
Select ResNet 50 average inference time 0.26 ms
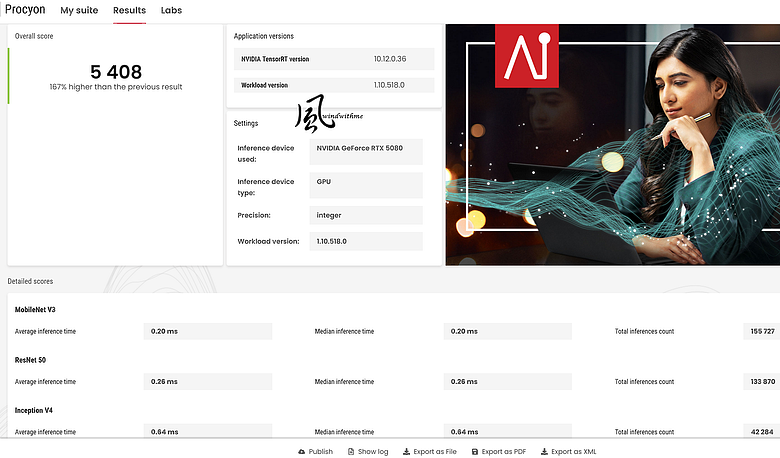(208, 381)
